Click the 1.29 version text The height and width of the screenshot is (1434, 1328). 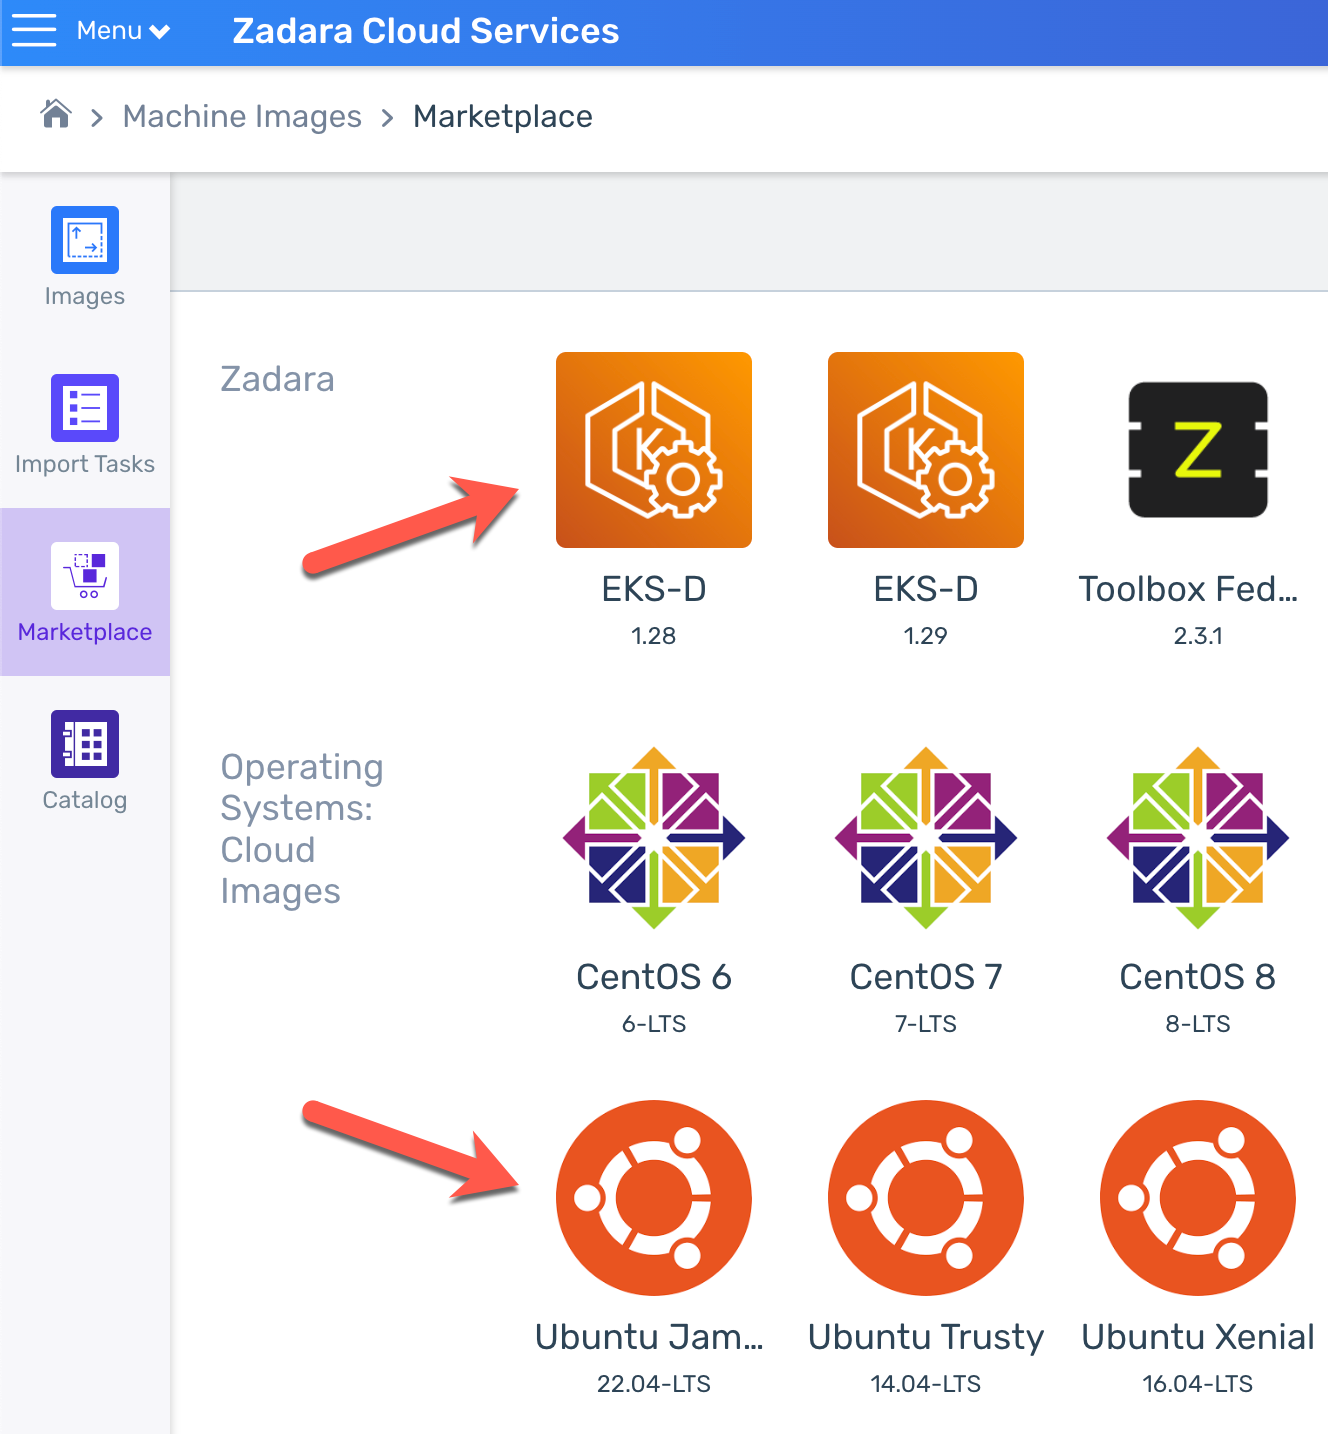point(926,636)
